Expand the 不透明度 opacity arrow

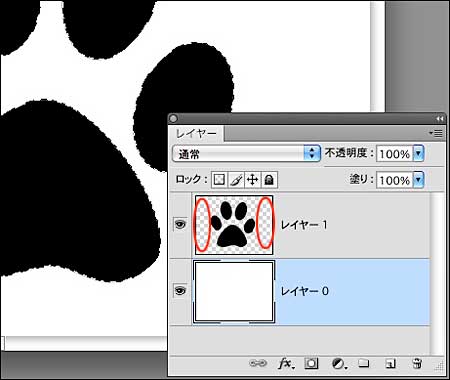pos(418,154)
